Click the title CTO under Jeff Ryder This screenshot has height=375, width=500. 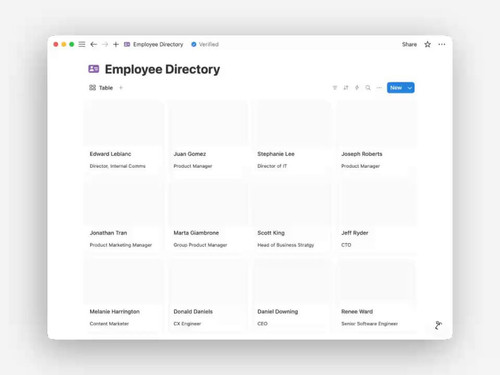(x=346, y=245)
